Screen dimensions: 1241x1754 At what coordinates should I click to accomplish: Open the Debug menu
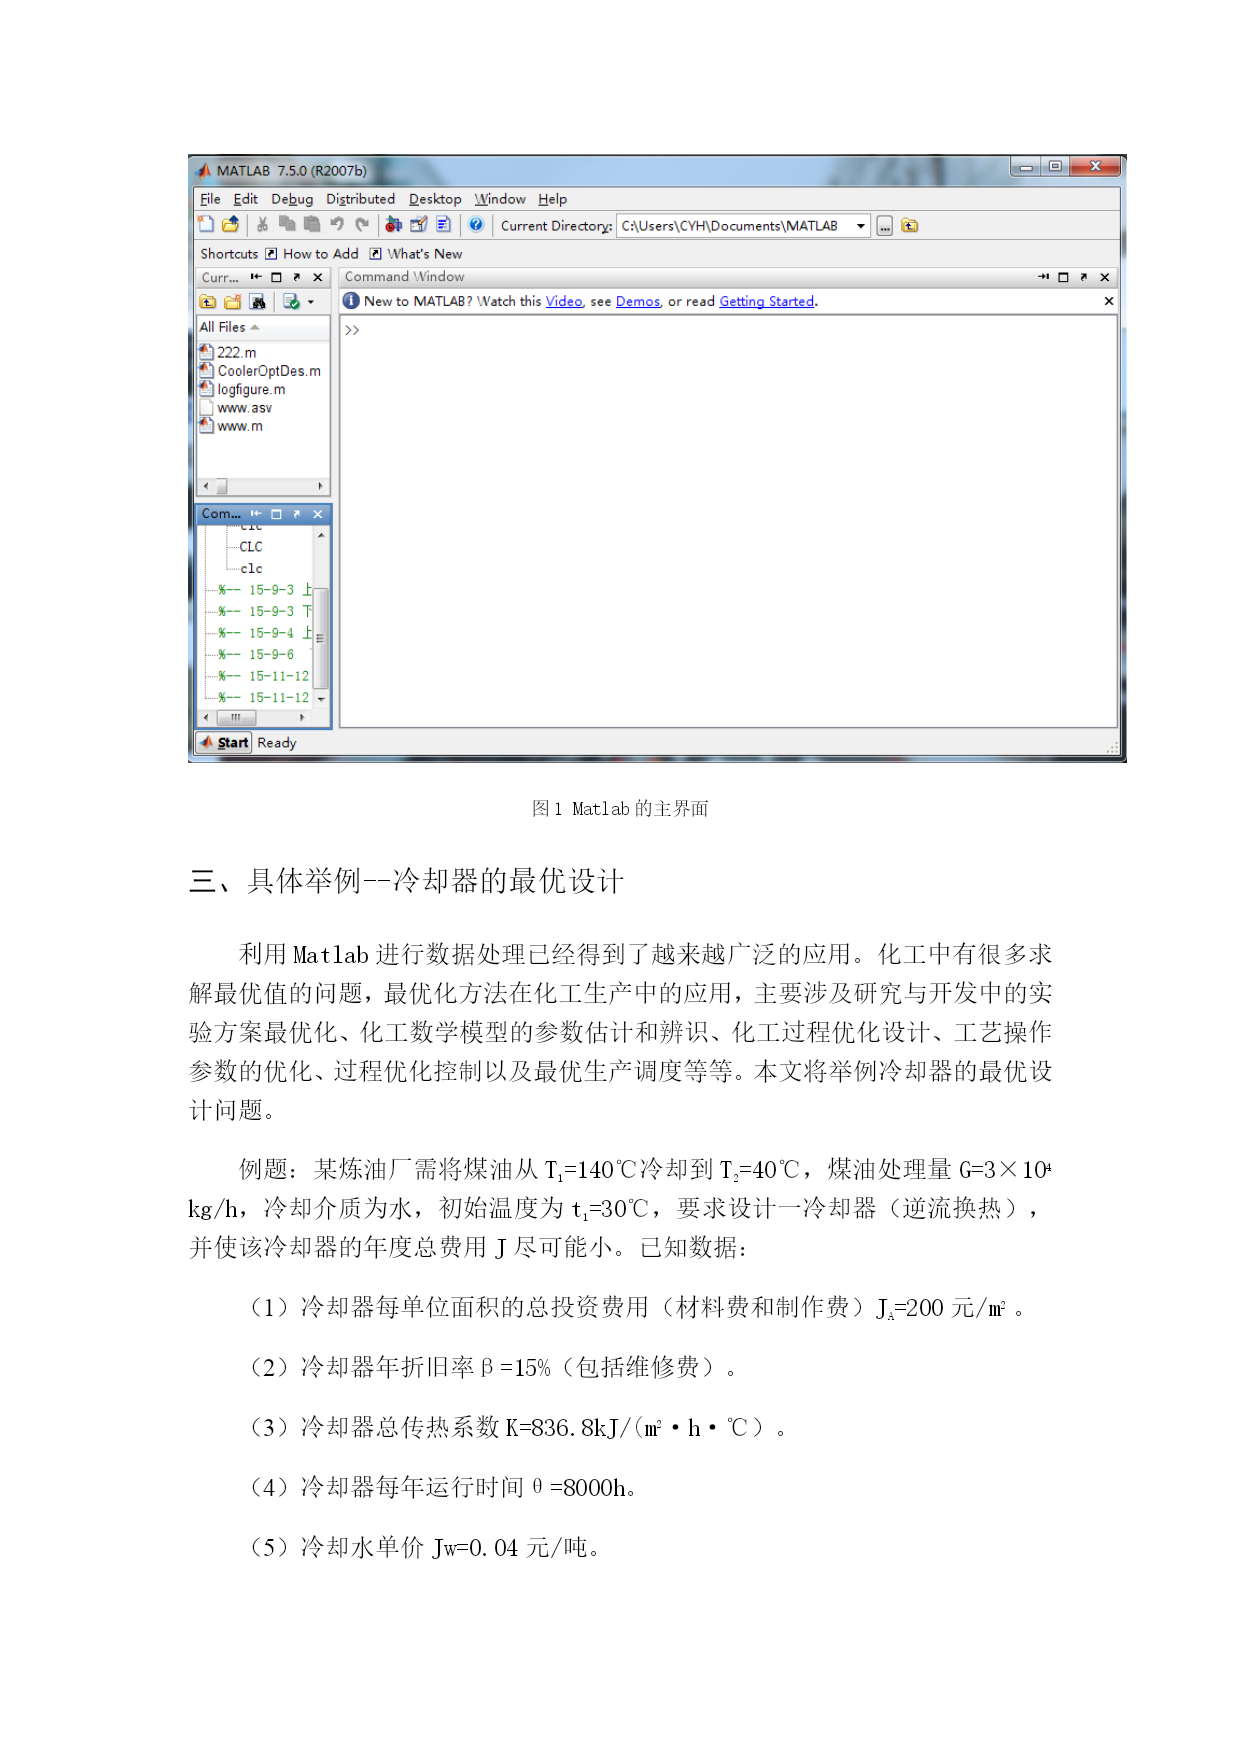(x=292, y=199)
